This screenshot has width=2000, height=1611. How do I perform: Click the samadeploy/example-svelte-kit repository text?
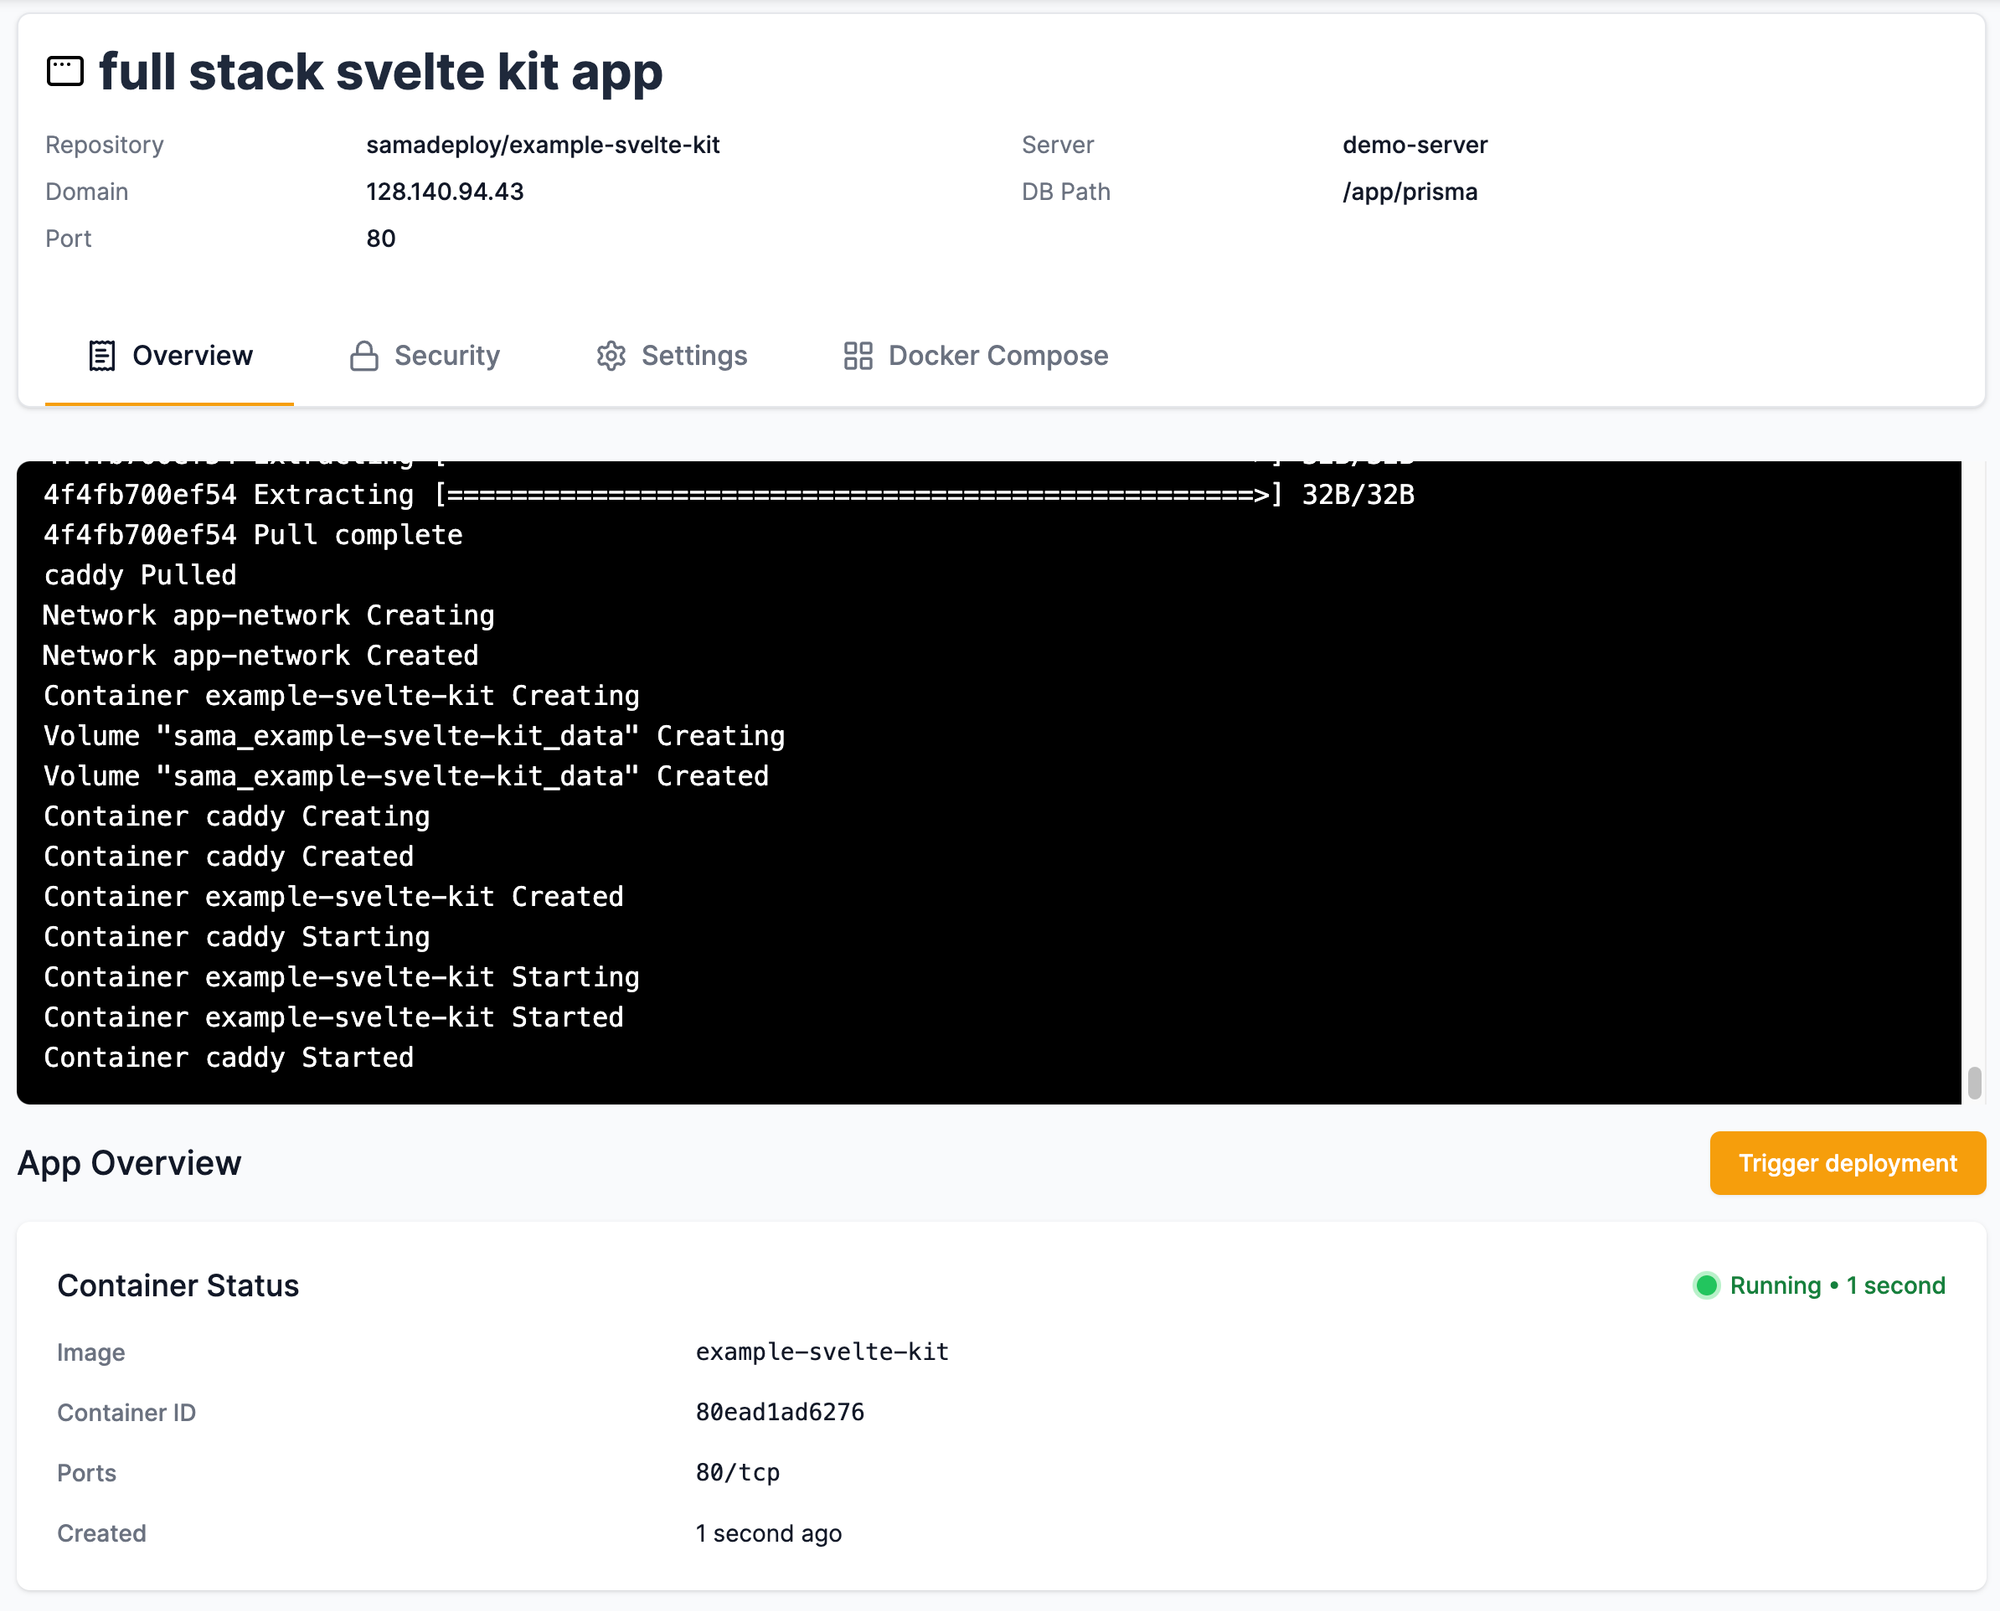click(x=542, y=145)
